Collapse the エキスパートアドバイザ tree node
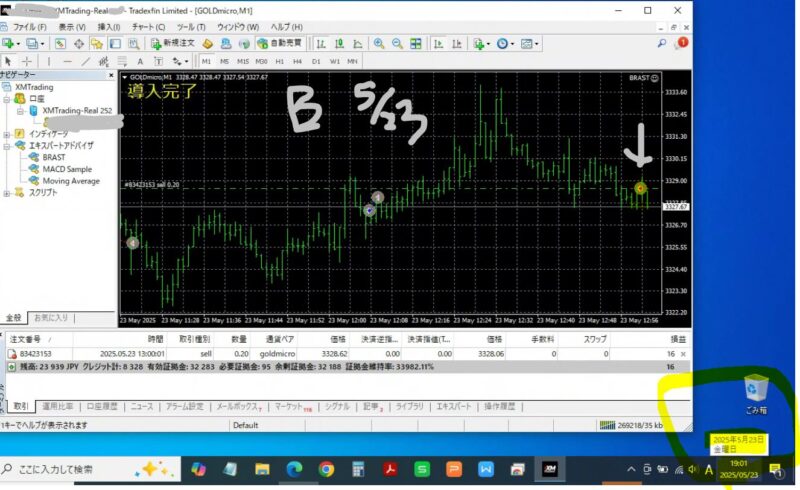 (6, 146)
